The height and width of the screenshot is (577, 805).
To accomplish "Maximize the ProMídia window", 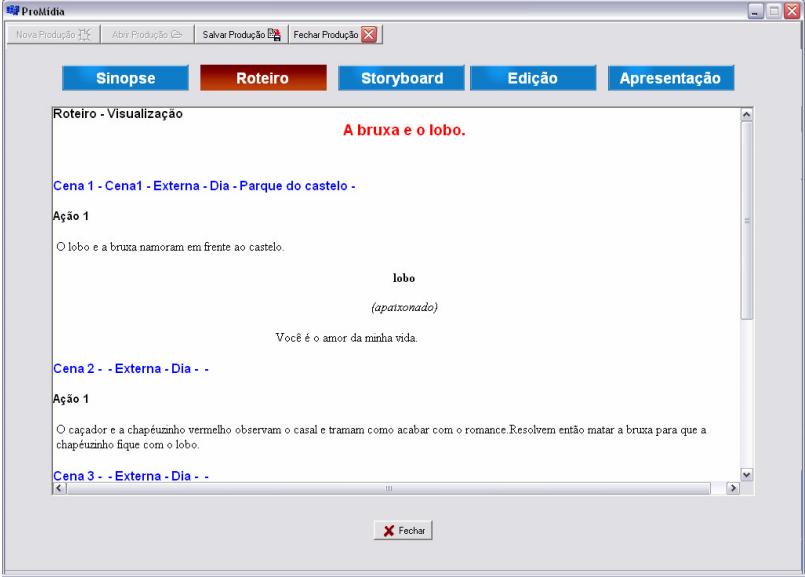I will (774, 9).
